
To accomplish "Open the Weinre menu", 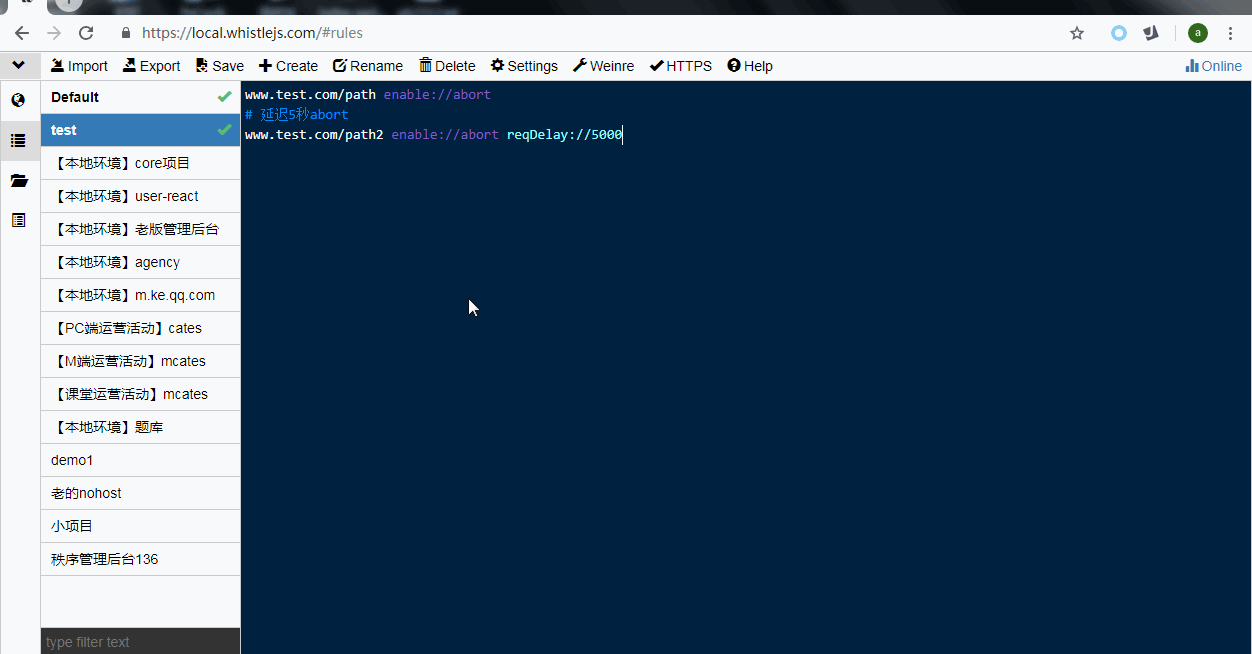I will (604, 66).
